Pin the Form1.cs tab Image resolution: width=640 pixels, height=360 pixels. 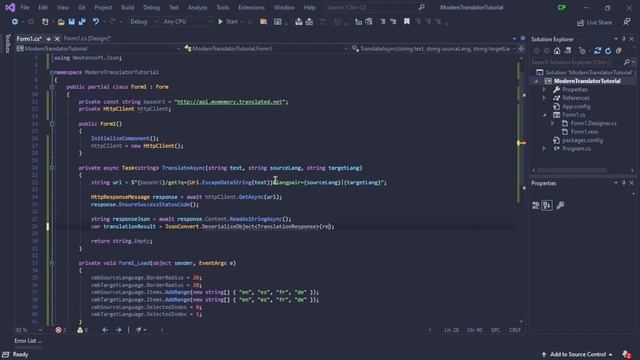click(48, 39)
